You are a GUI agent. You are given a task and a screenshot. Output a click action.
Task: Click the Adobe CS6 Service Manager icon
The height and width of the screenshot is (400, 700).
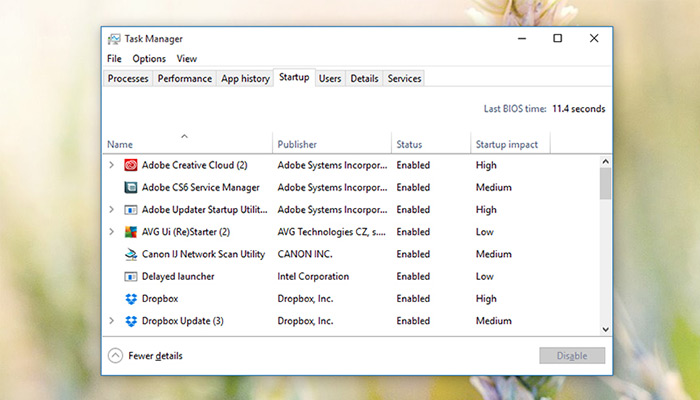[131, 188]
